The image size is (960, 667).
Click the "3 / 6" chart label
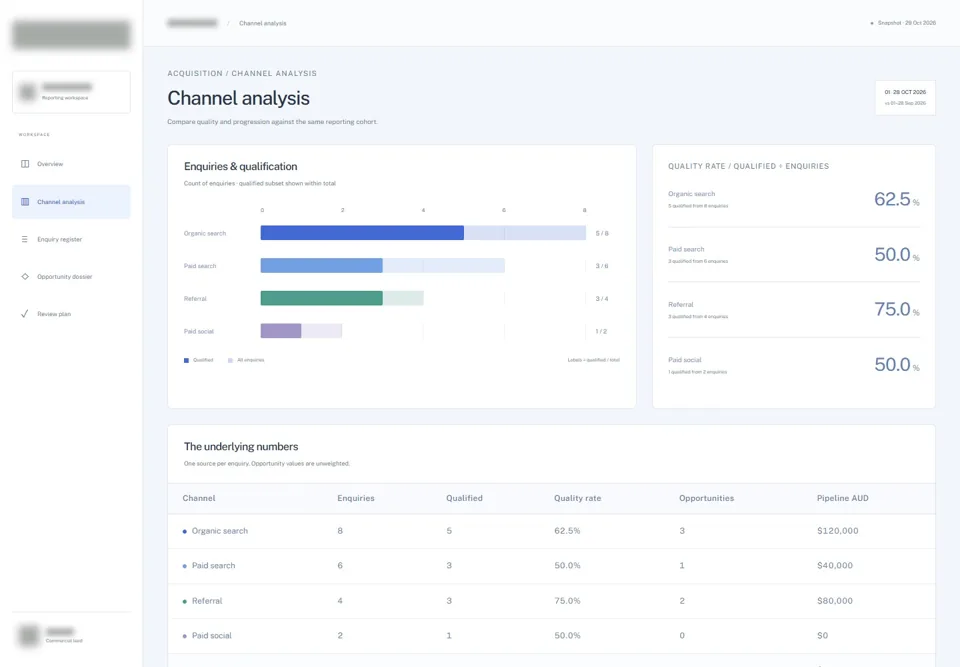click(x=602, y=266)
